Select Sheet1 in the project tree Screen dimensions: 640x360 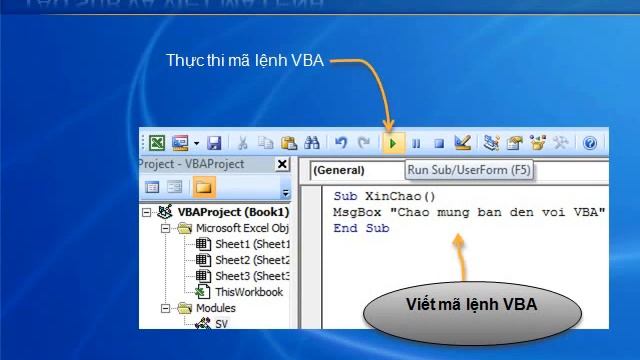point(252,244)
